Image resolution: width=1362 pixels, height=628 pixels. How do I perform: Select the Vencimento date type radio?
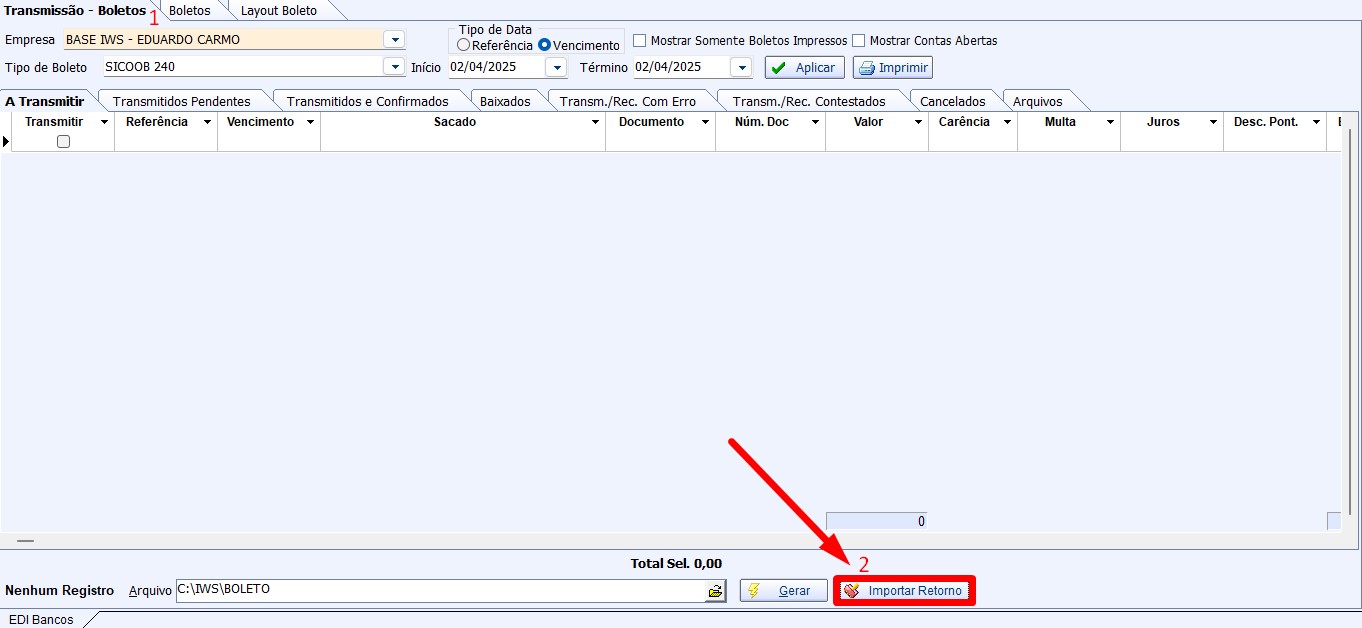[x=545, y=45]
